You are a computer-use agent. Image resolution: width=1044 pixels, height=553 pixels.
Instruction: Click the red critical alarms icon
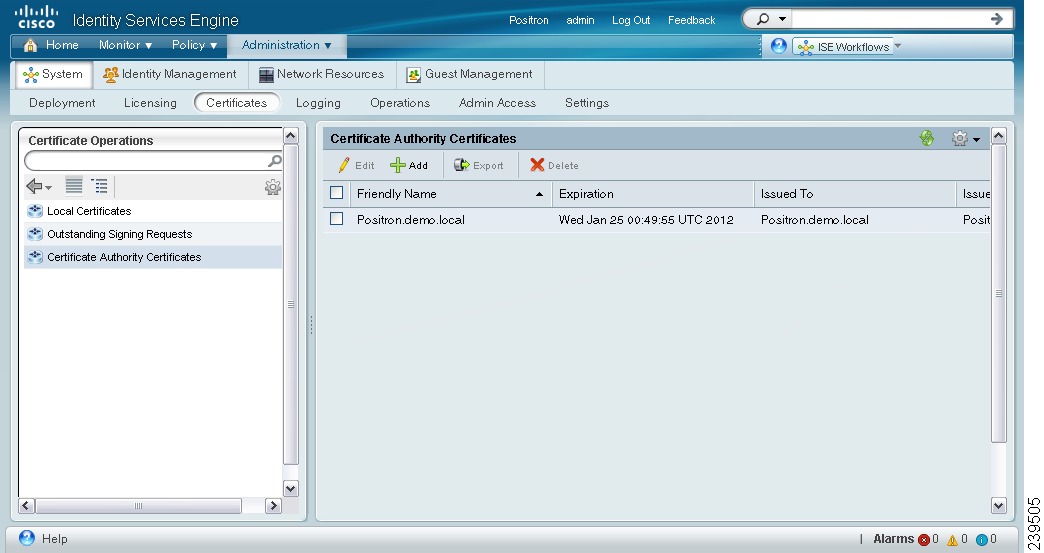923,540
